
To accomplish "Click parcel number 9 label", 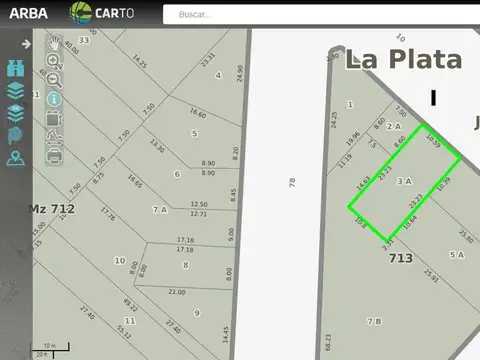I will [197, 313].
